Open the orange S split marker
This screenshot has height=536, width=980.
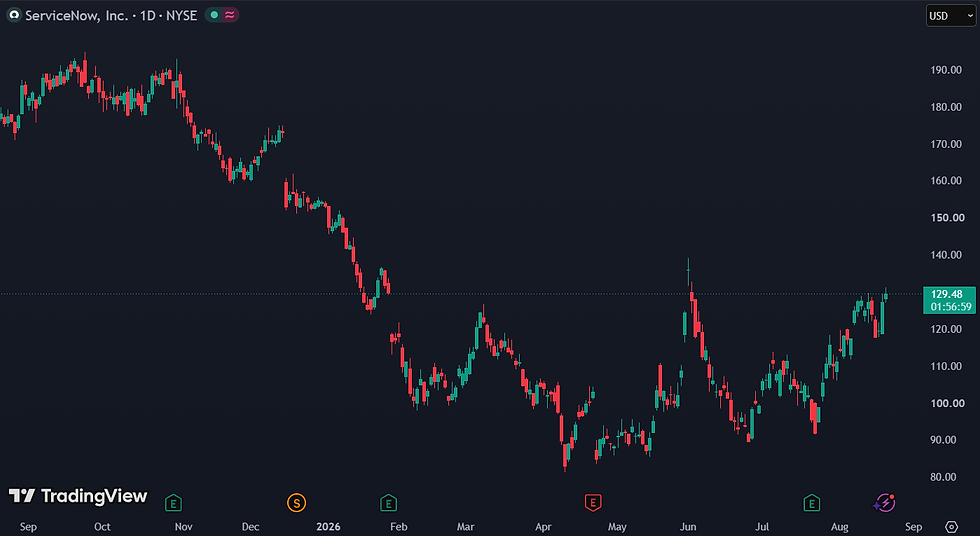[x=296, y=502]
